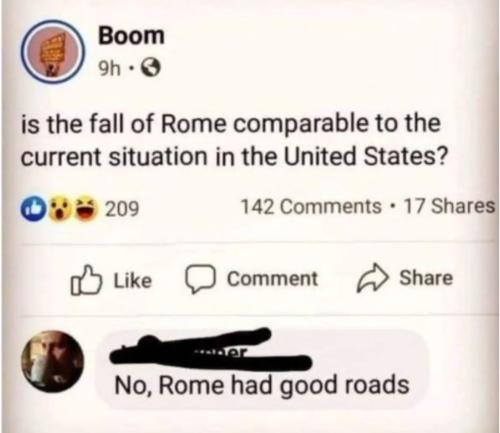Open the 9h post timestamp
The width and height of the screenshot is (500, 433).
109,69
